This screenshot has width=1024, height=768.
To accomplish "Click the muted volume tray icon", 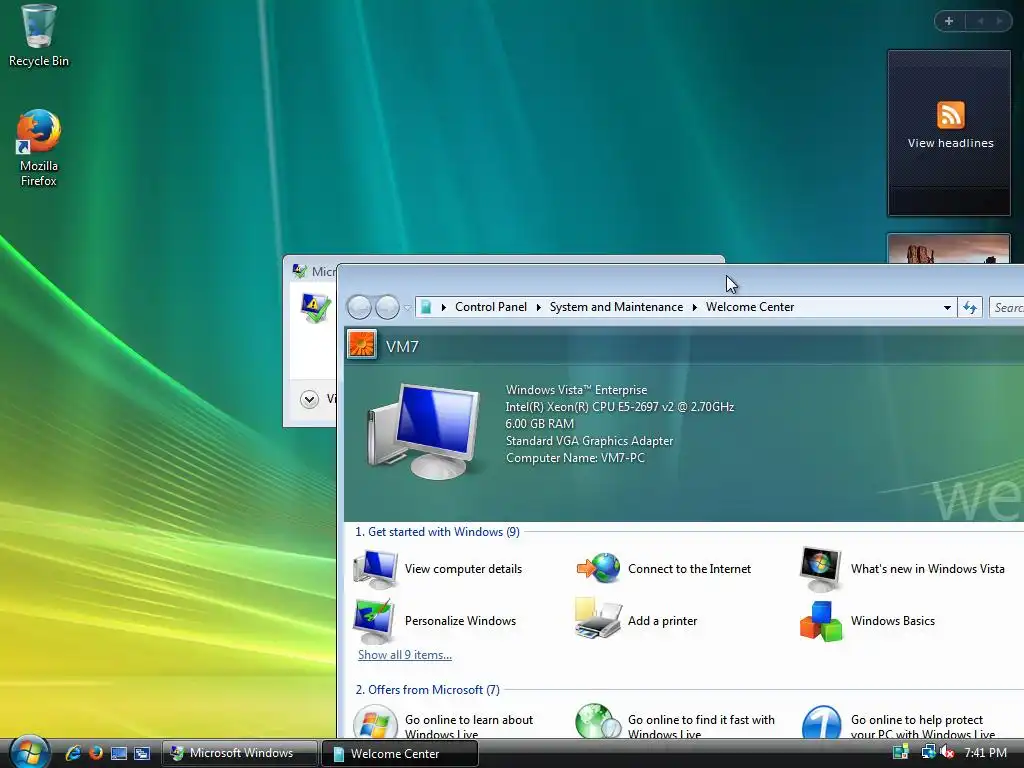I will (x=947, y=753).
